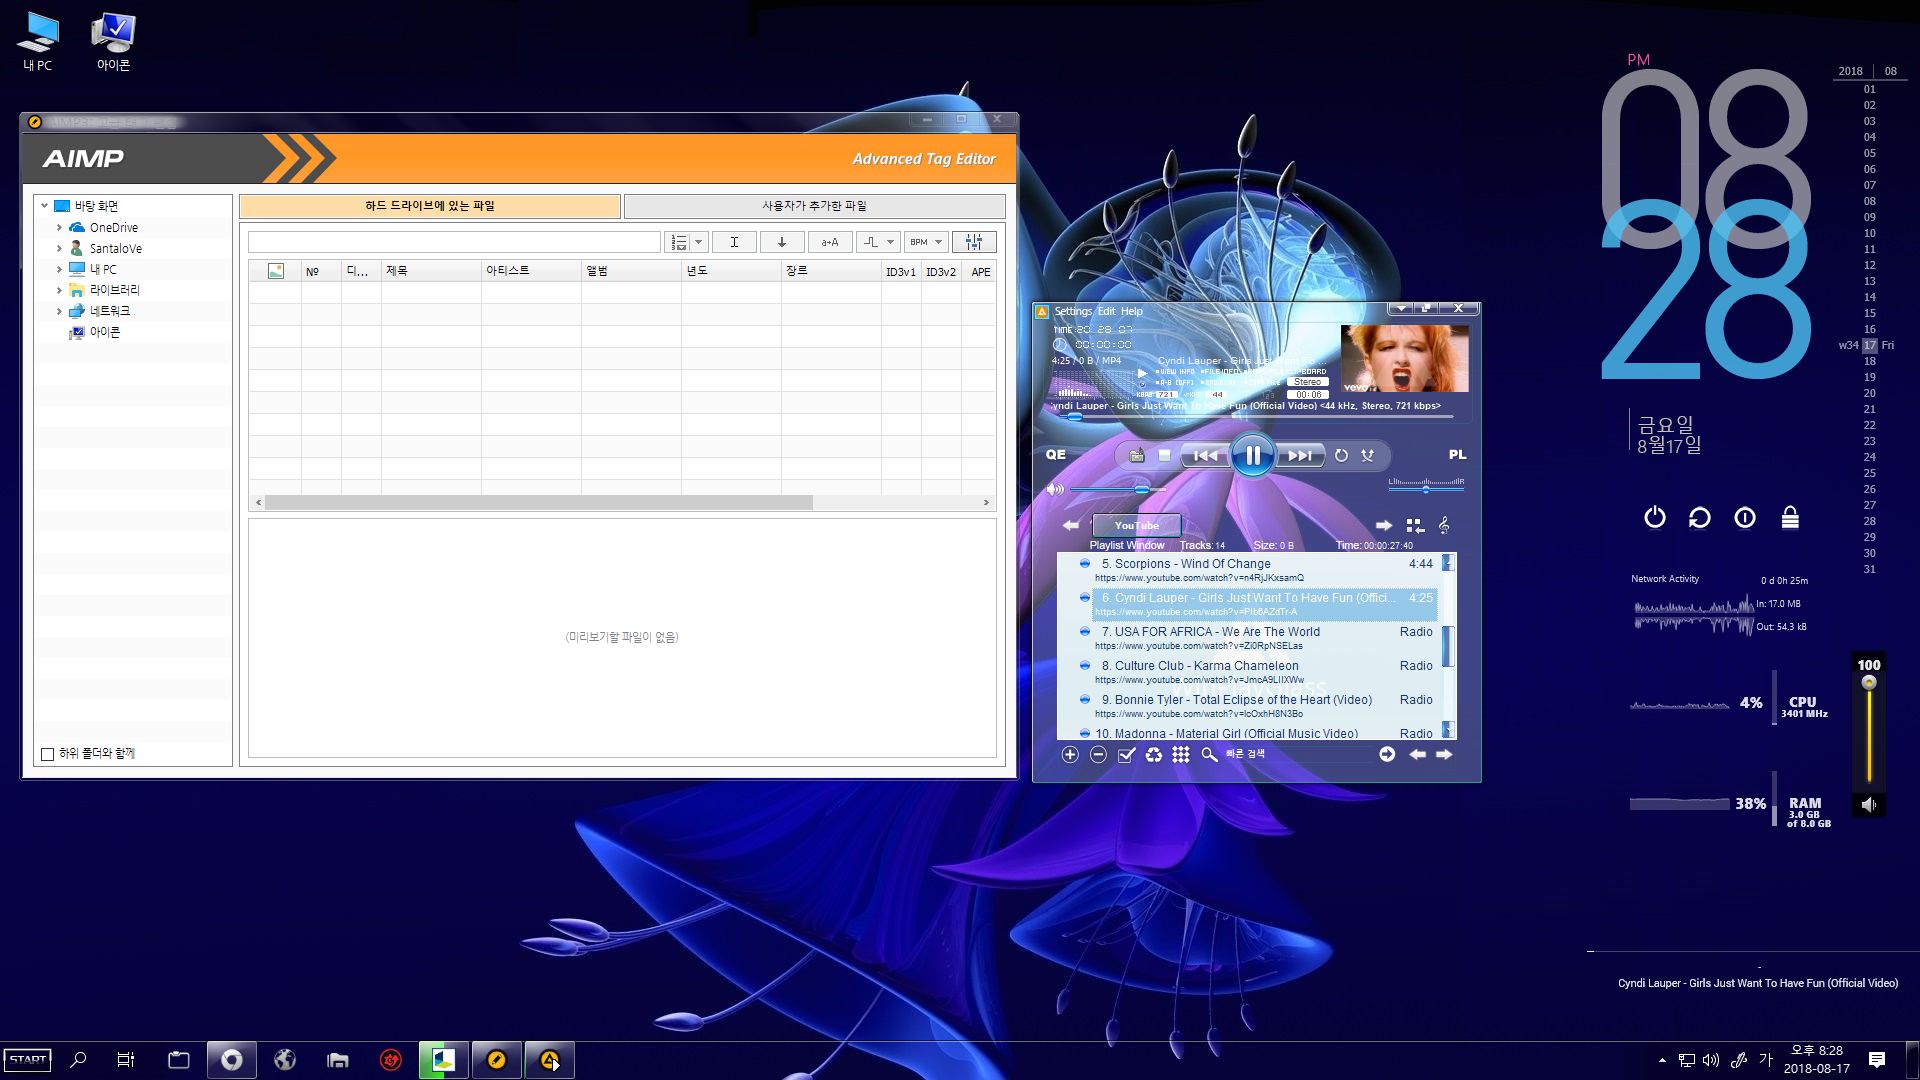Collapse the 바탕 화면 tree node
Image resolution: width=1920 pixels, height=1080 pixels.
tap(45, 206)
